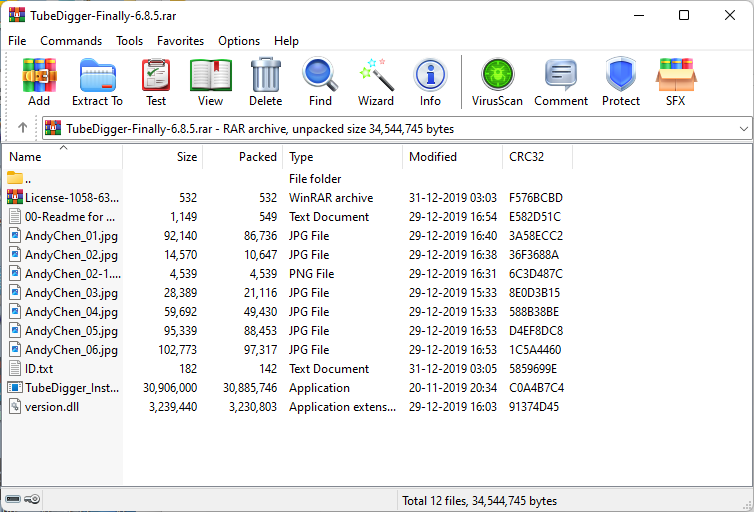754x512 pixels.
Task: Click modified date 31-12-2019 03:05
Action: pos(453,369)
